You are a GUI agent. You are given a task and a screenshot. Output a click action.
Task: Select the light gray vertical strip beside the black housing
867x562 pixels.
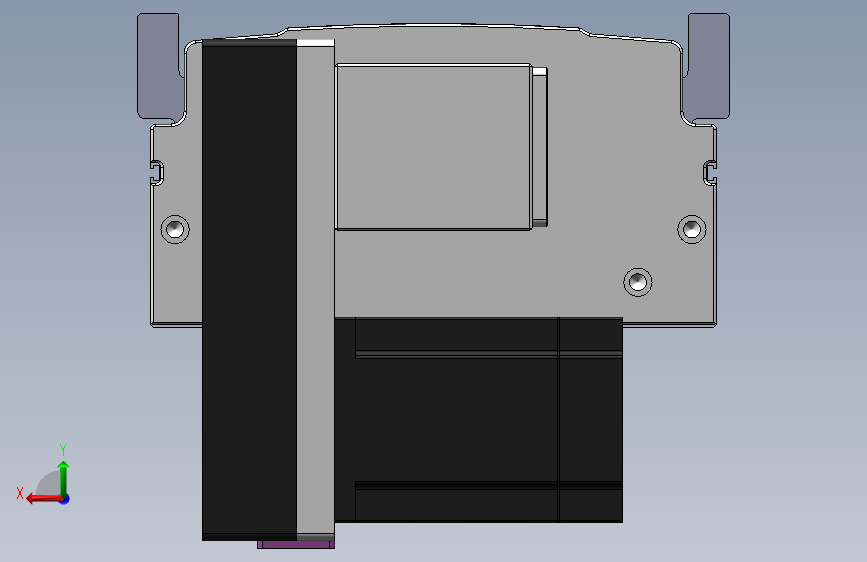click(x=316, y=290)
